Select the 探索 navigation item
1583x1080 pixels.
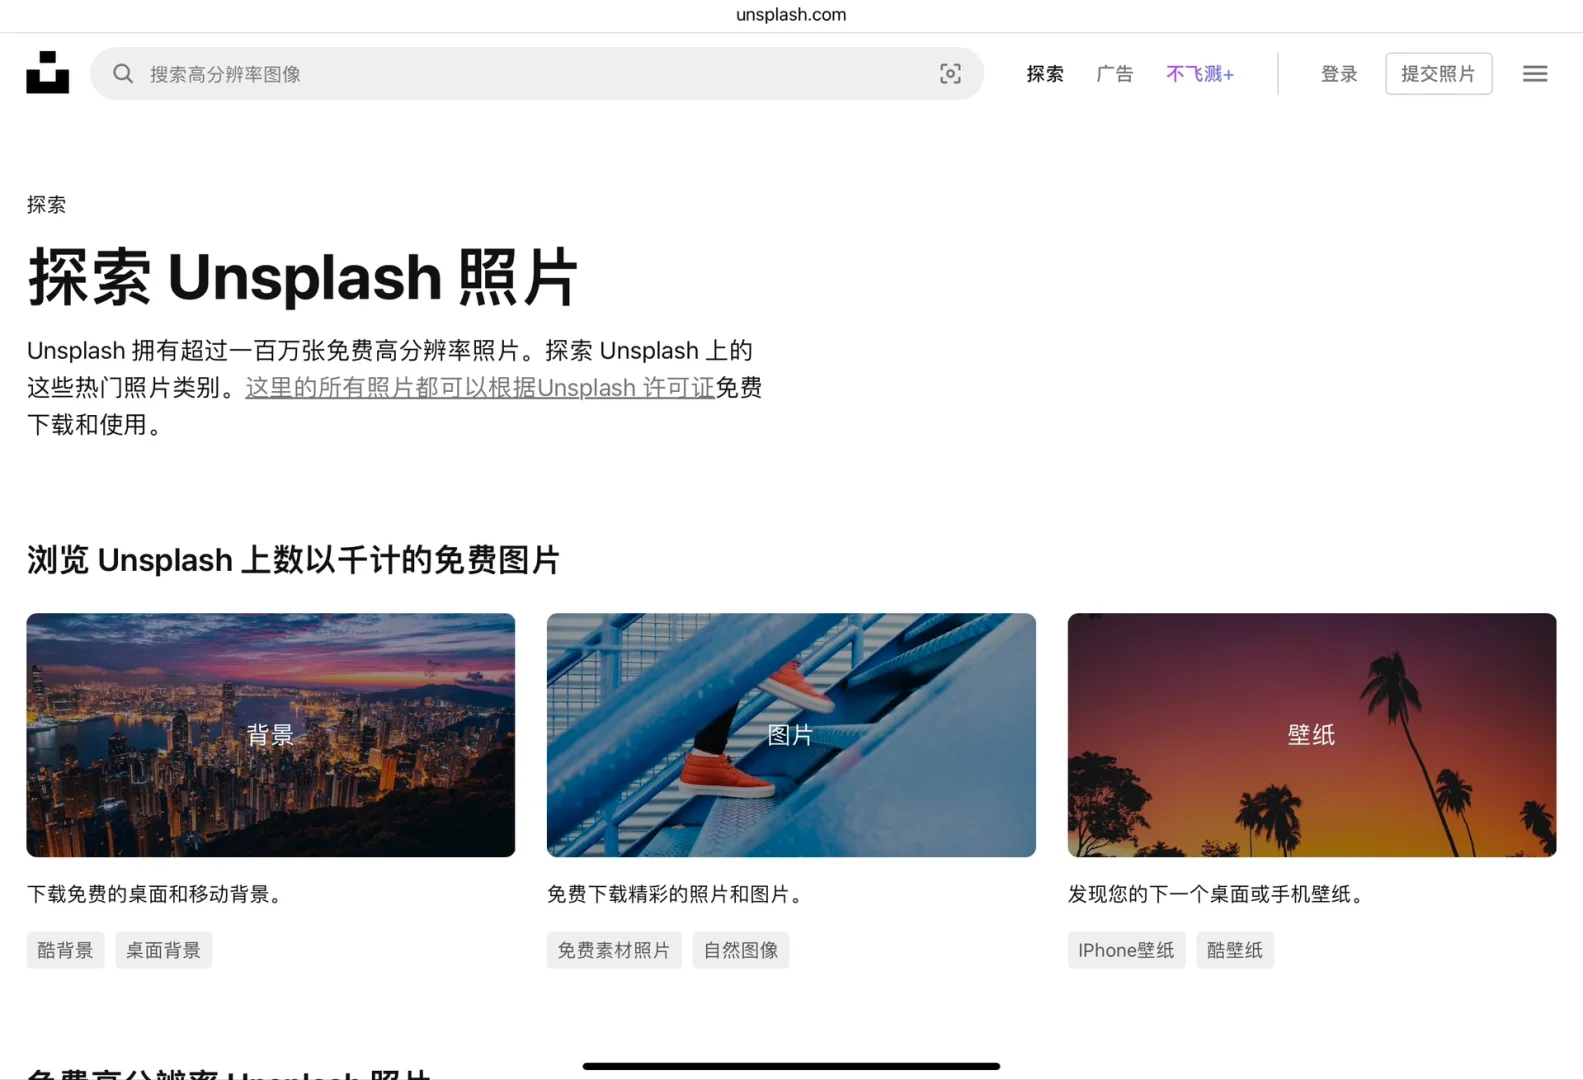1045,74
